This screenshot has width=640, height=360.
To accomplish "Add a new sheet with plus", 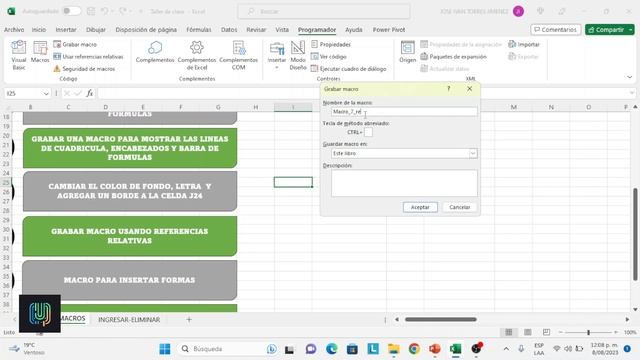I will [x=189, y=320].
